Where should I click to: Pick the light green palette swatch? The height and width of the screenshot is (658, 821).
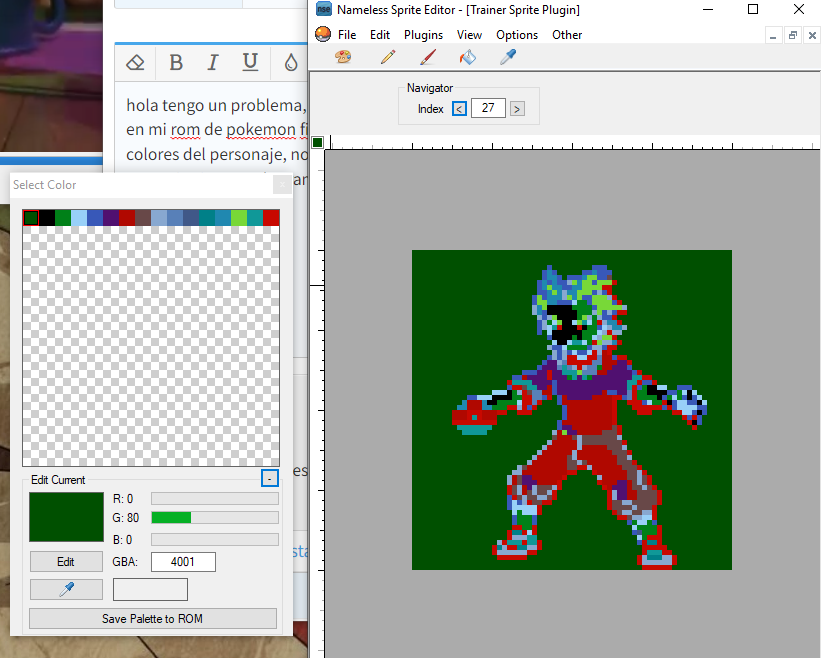(239, 217)
